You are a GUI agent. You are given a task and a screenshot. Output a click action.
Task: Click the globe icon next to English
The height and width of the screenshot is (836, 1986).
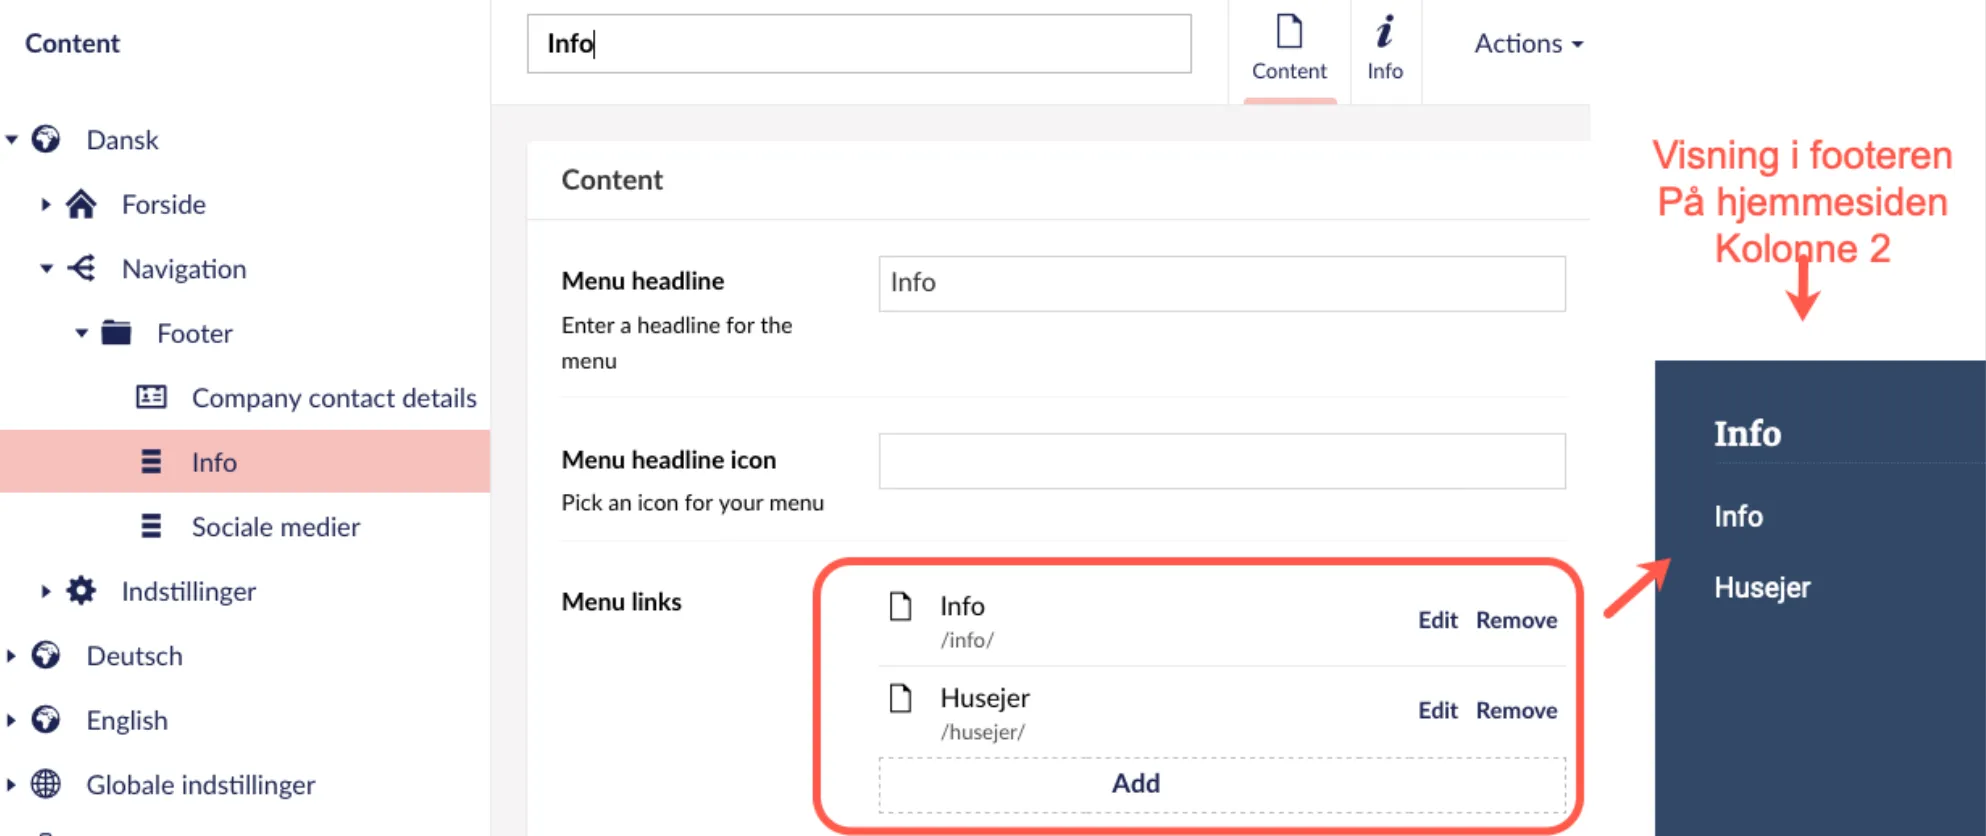(46, 719)
